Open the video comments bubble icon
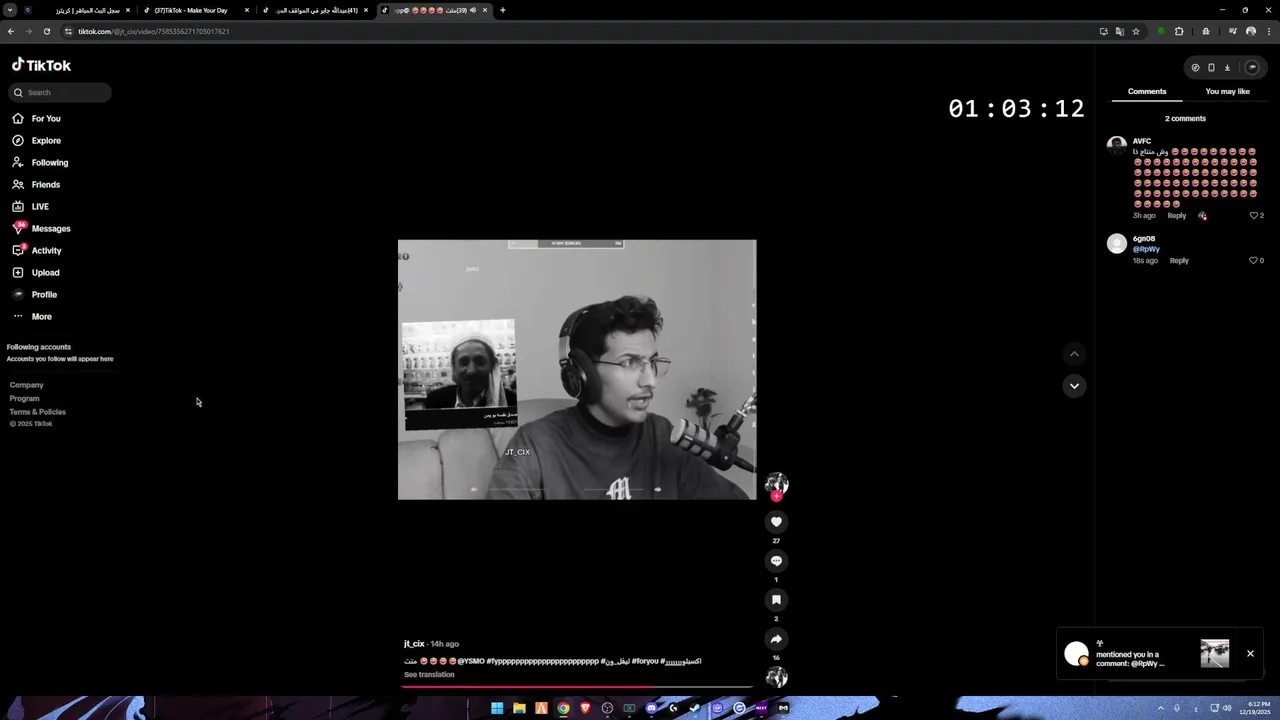1280x720 pixels. pos(776,561)
